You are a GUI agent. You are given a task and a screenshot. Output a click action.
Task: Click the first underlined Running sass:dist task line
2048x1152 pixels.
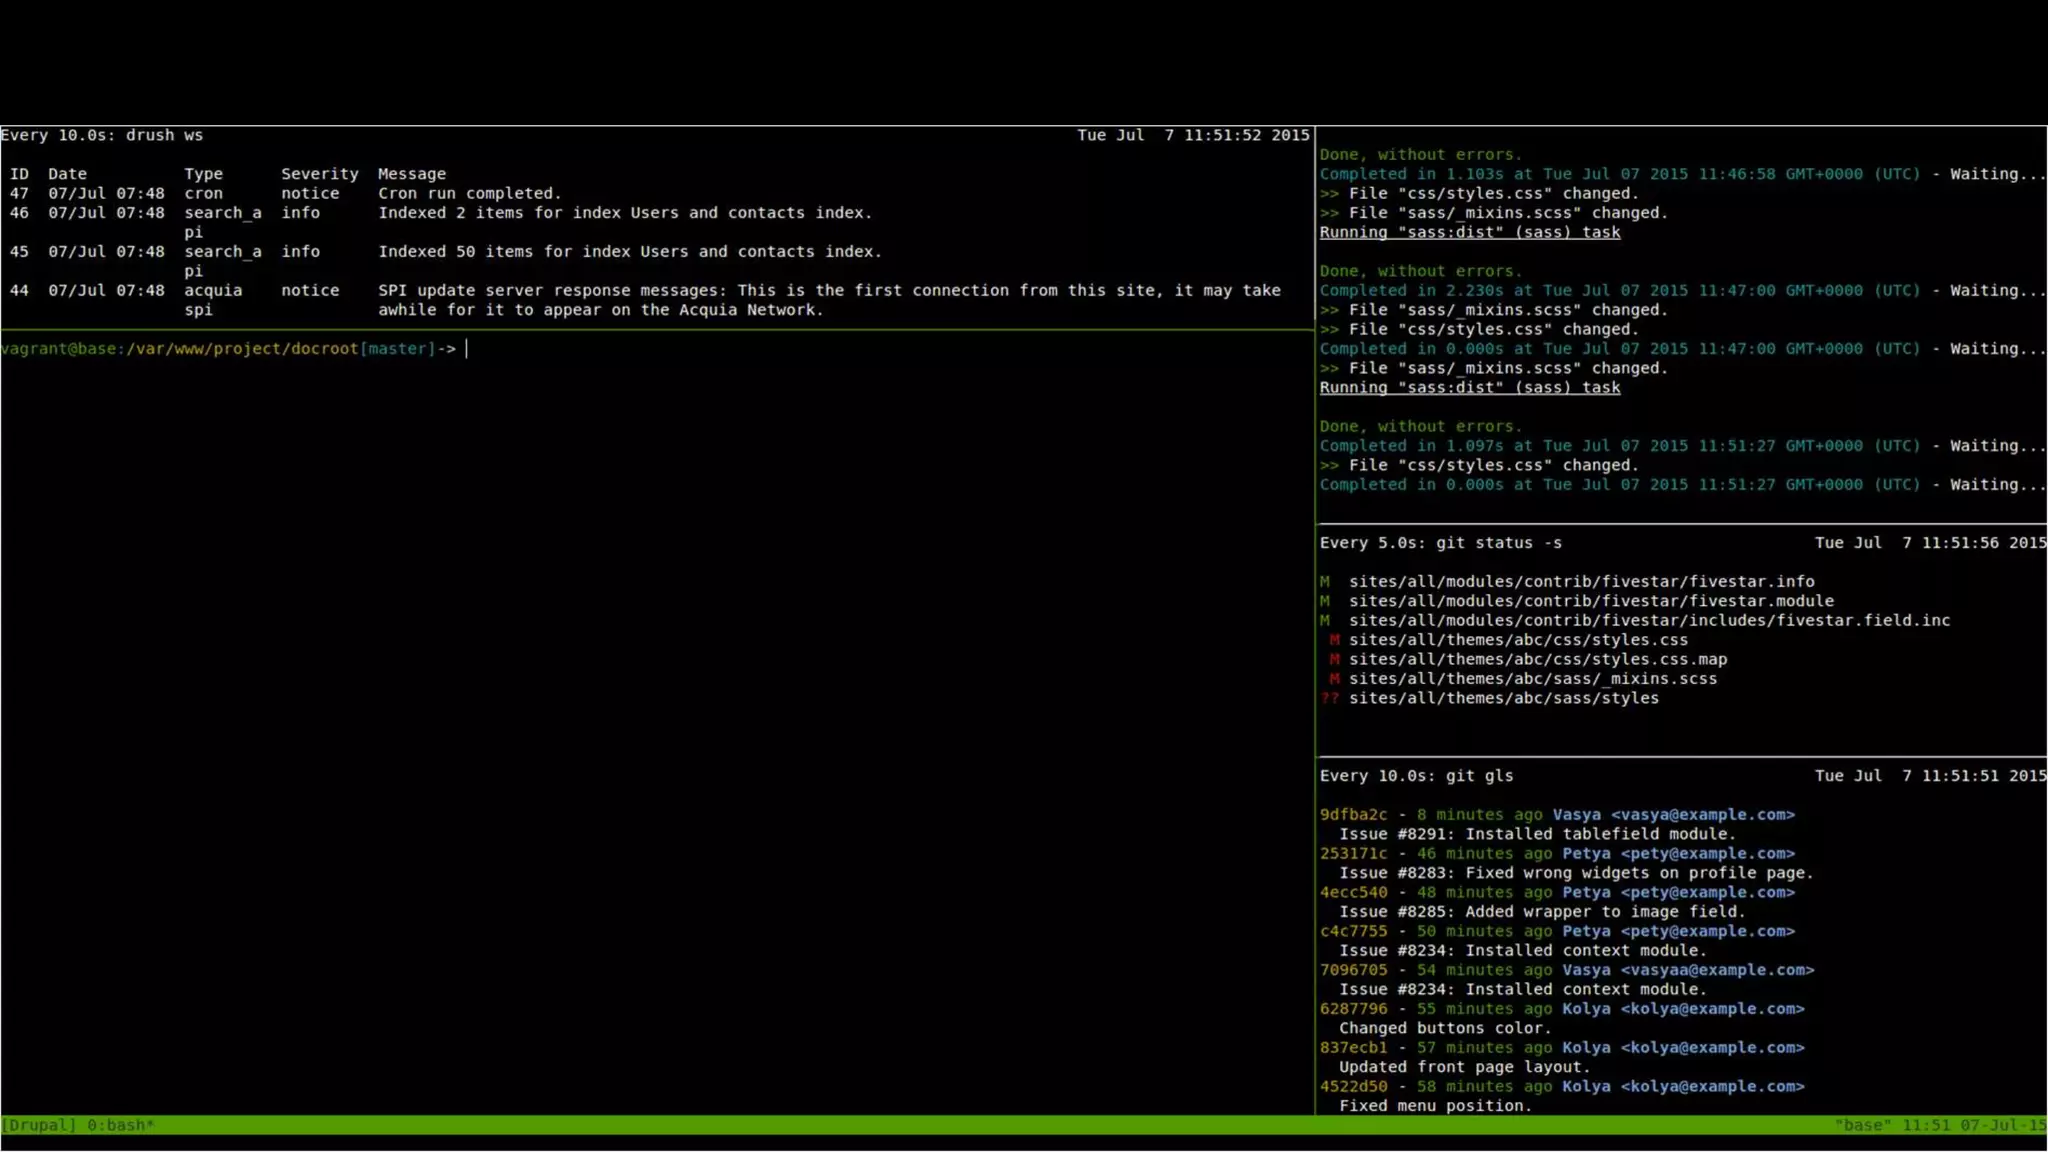[1469, 233]
